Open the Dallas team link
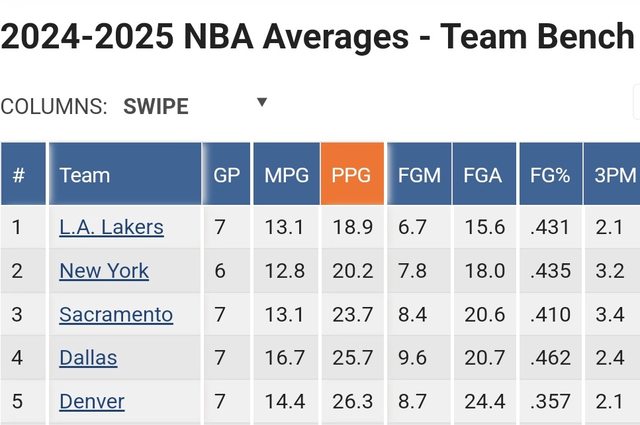 coord(88,358)
